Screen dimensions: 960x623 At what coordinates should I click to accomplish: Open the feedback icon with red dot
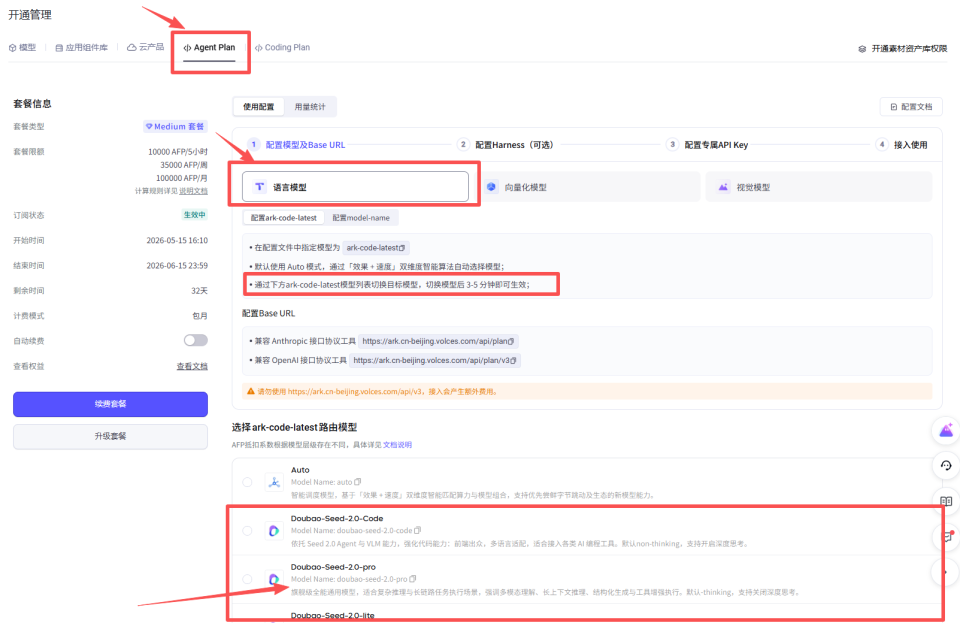948,537
